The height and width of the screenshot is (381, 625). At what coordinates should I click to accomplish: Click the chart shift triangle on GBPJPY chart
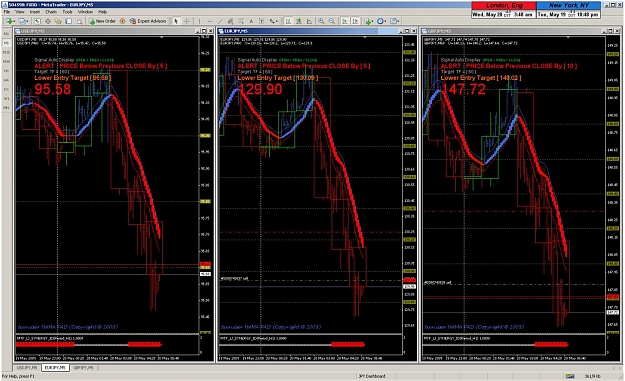pos(568,37)
